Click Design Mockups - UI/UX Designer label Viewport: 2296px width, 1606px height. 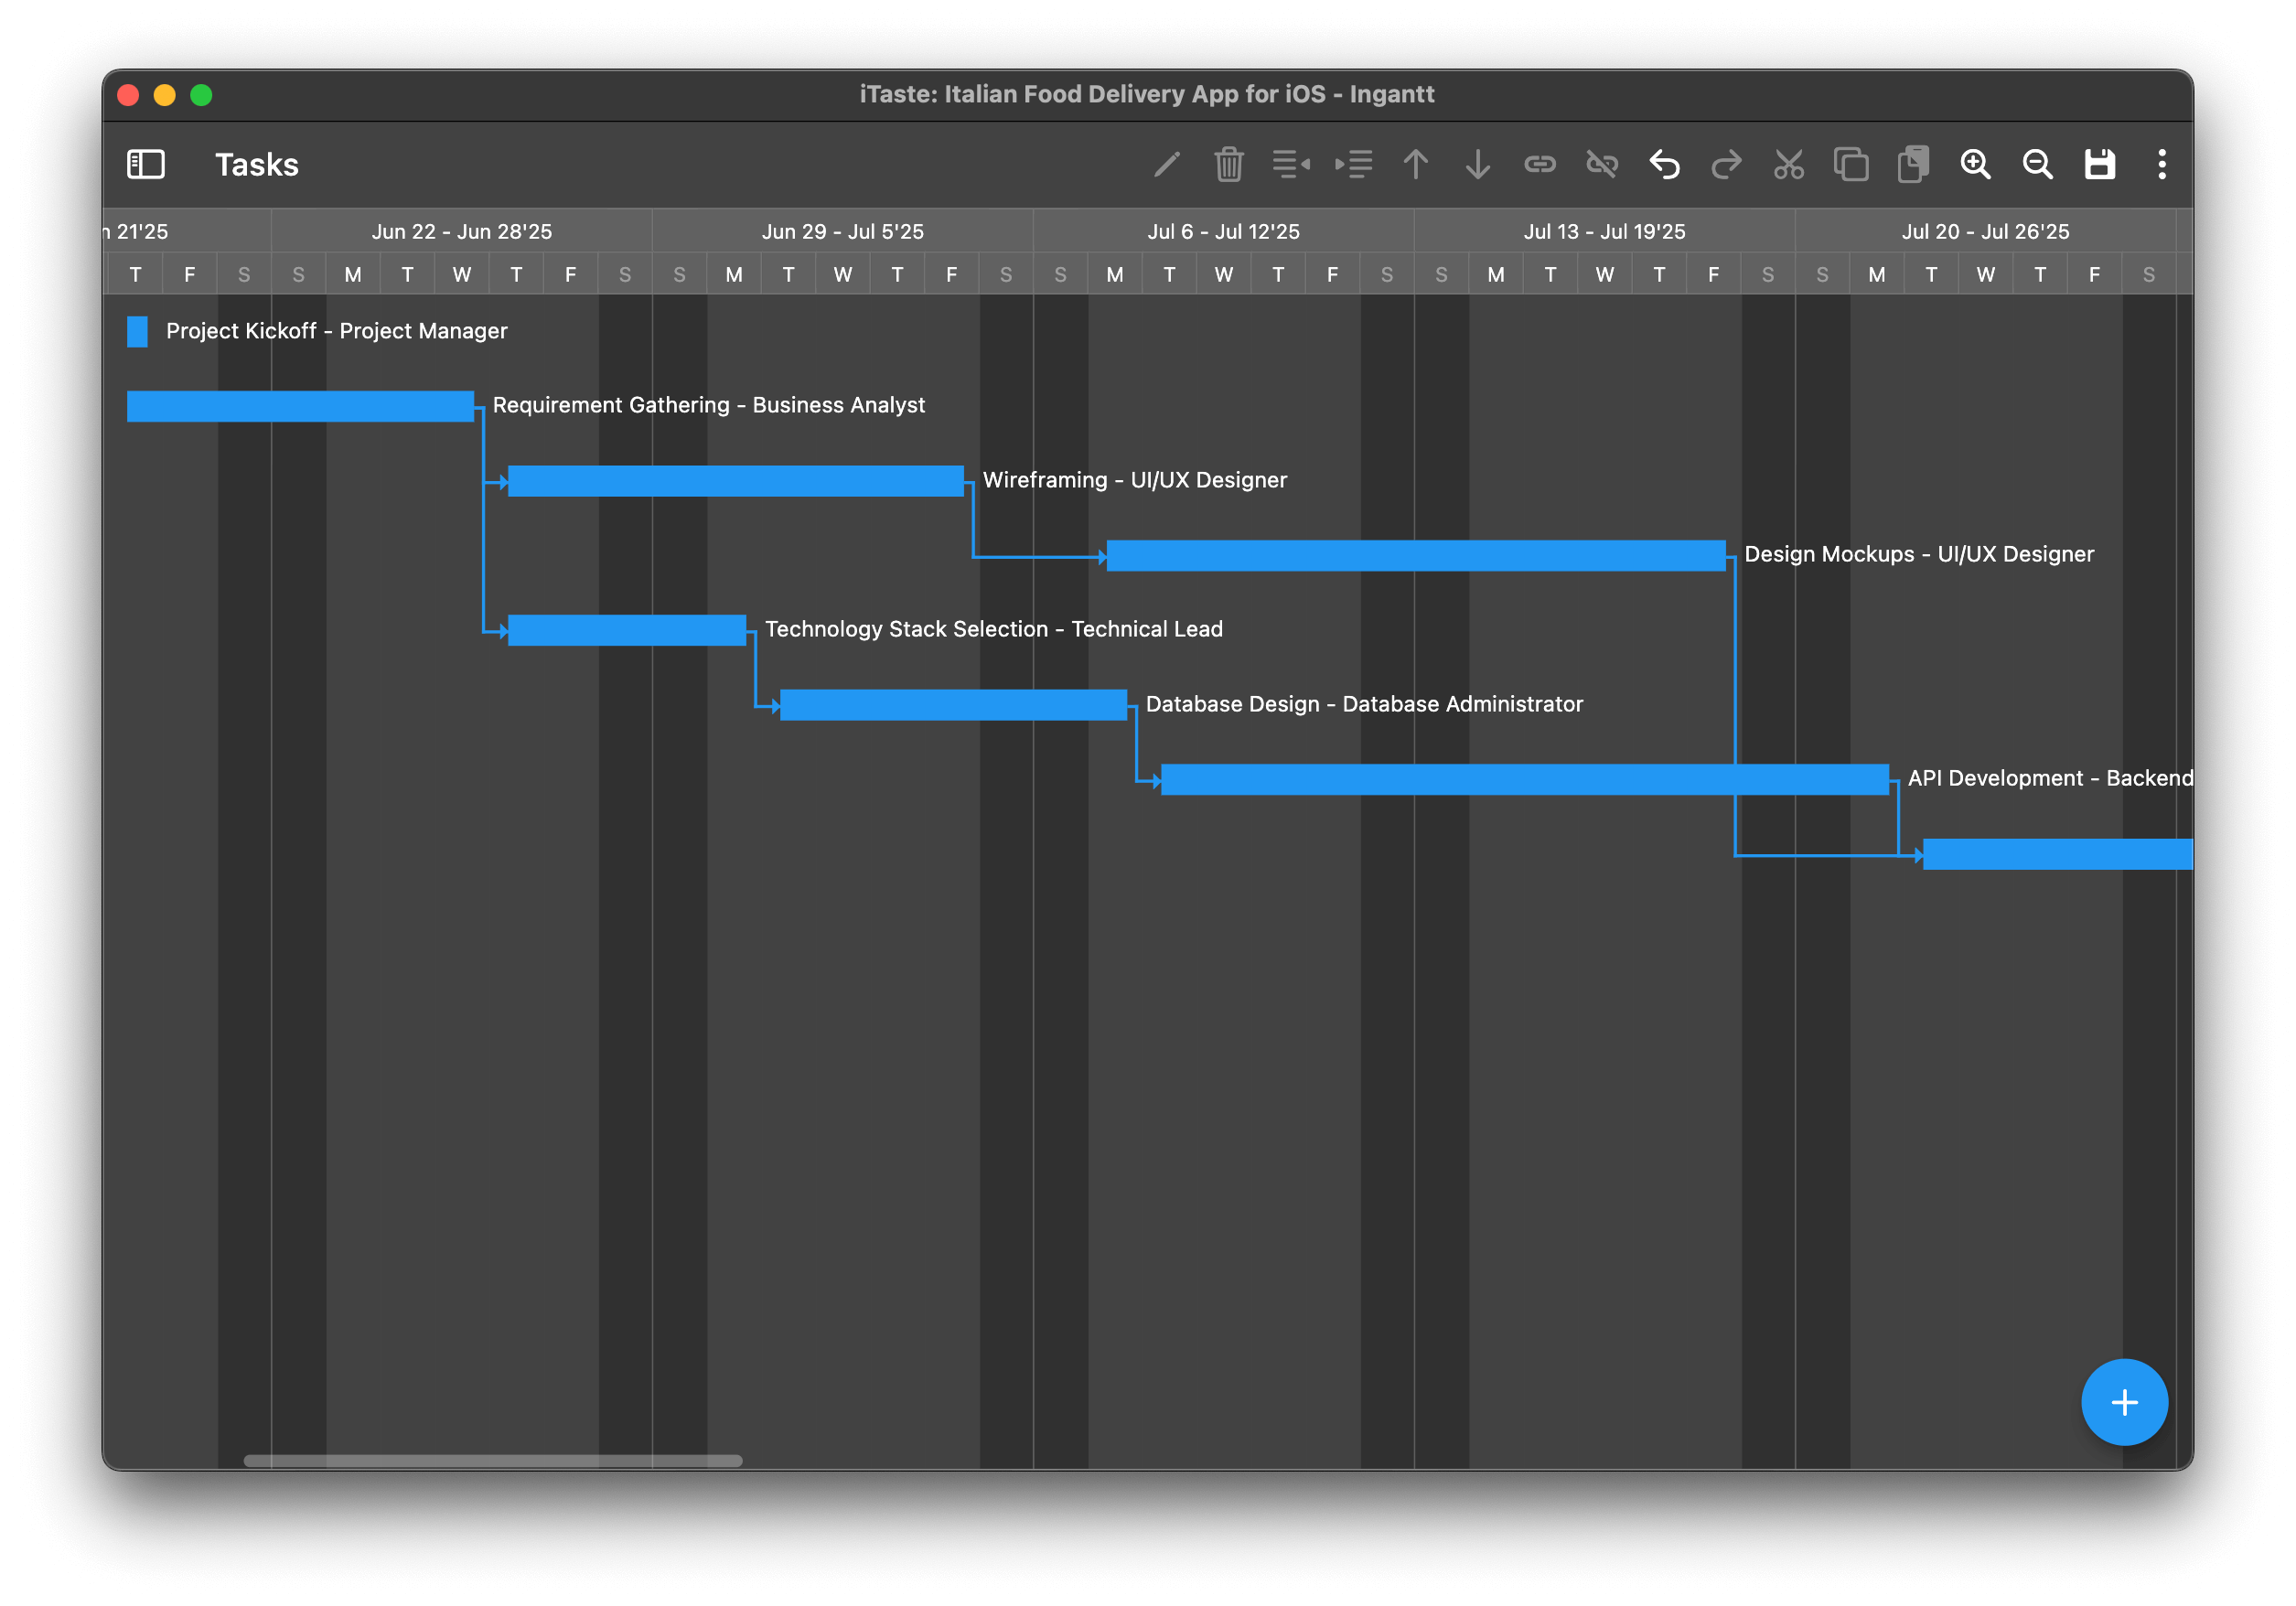[x=1919, y=554]
